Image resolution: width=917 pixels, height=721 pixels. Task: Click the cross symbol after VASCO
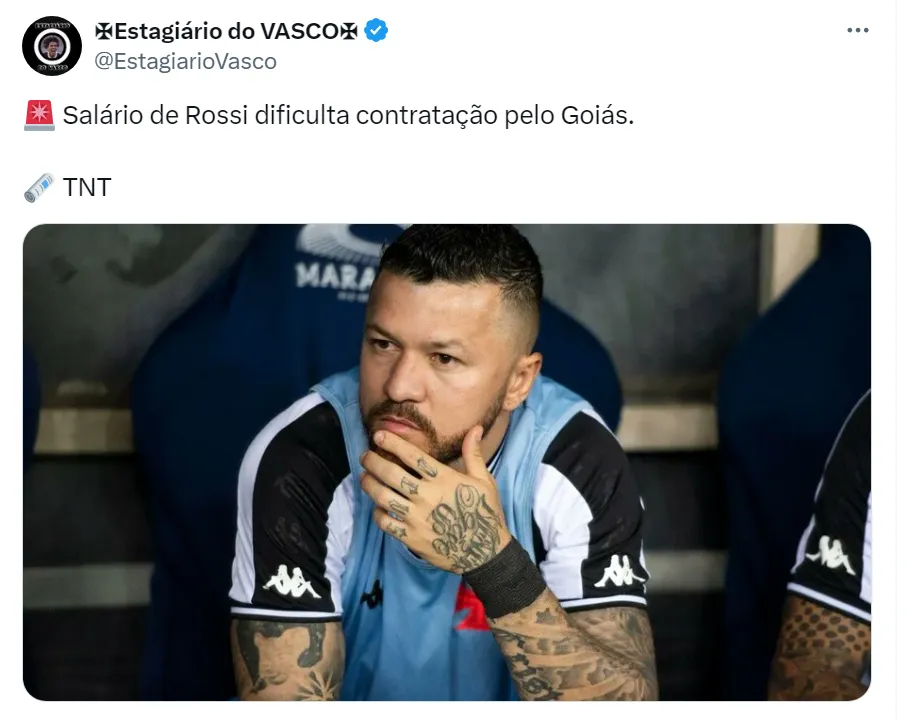tap(349, 32)
